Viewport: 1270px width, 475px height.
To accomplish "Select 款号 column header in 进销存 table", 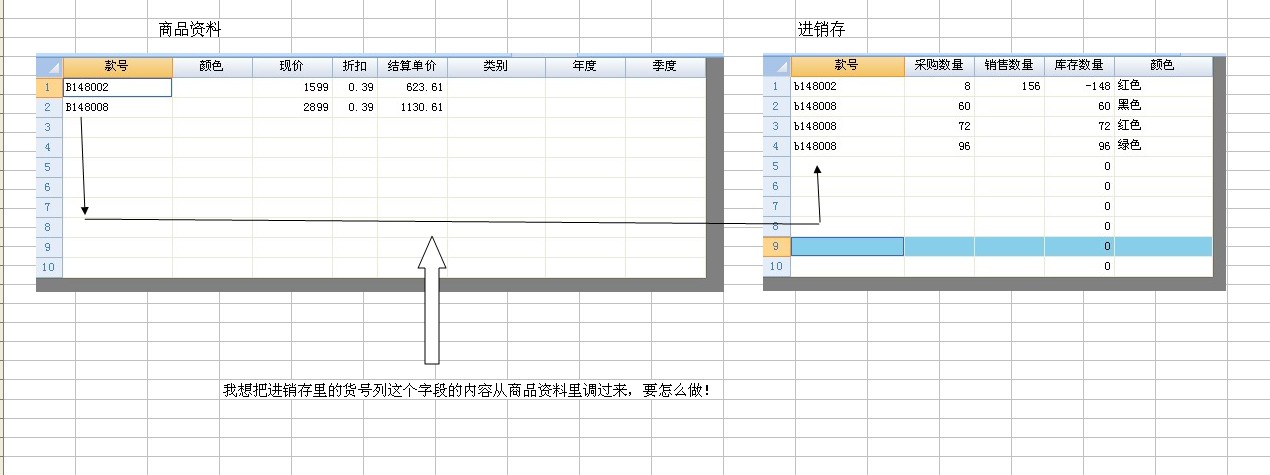I will tap(847, 66).
